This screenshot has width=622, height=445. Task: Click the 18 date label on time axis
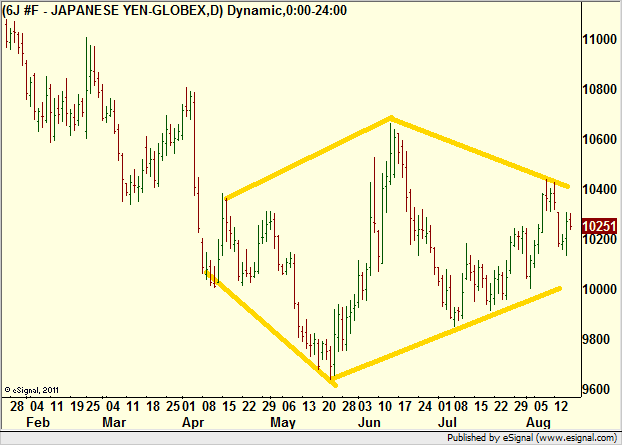pyautogui.click(x=153, y=407)
